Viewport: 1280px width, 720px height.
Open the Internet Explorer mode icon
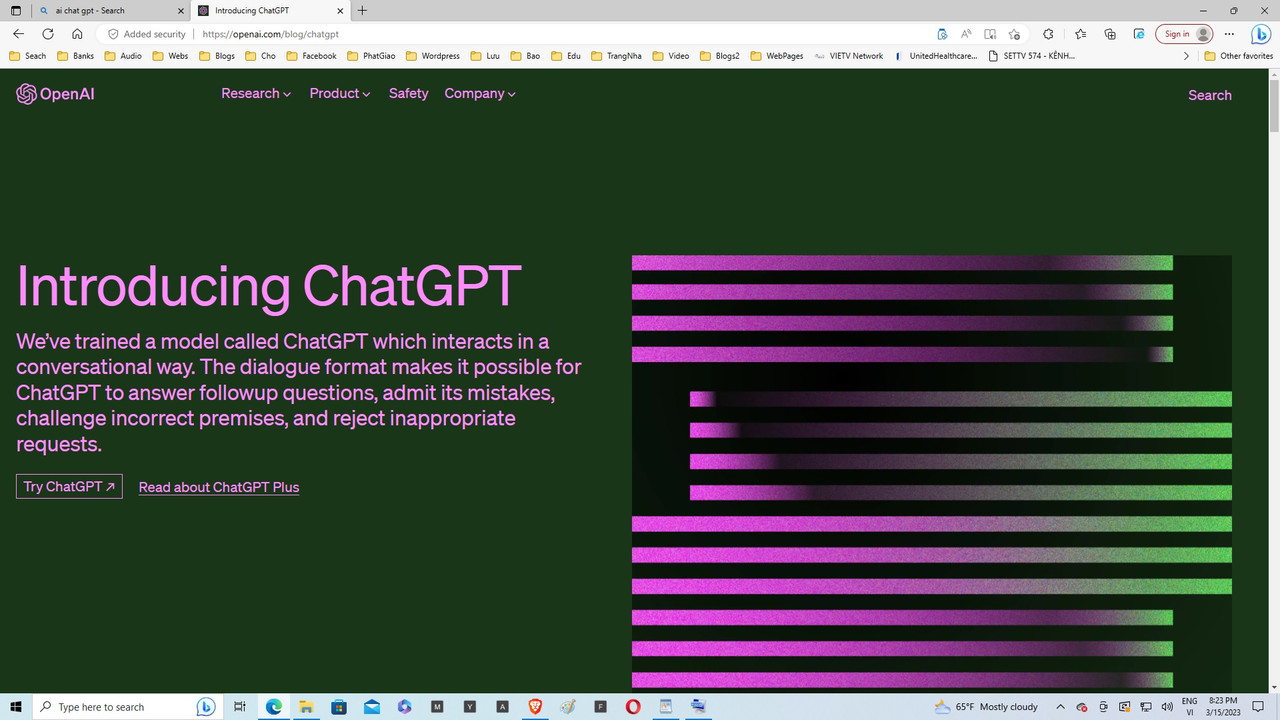point(1138,34)
